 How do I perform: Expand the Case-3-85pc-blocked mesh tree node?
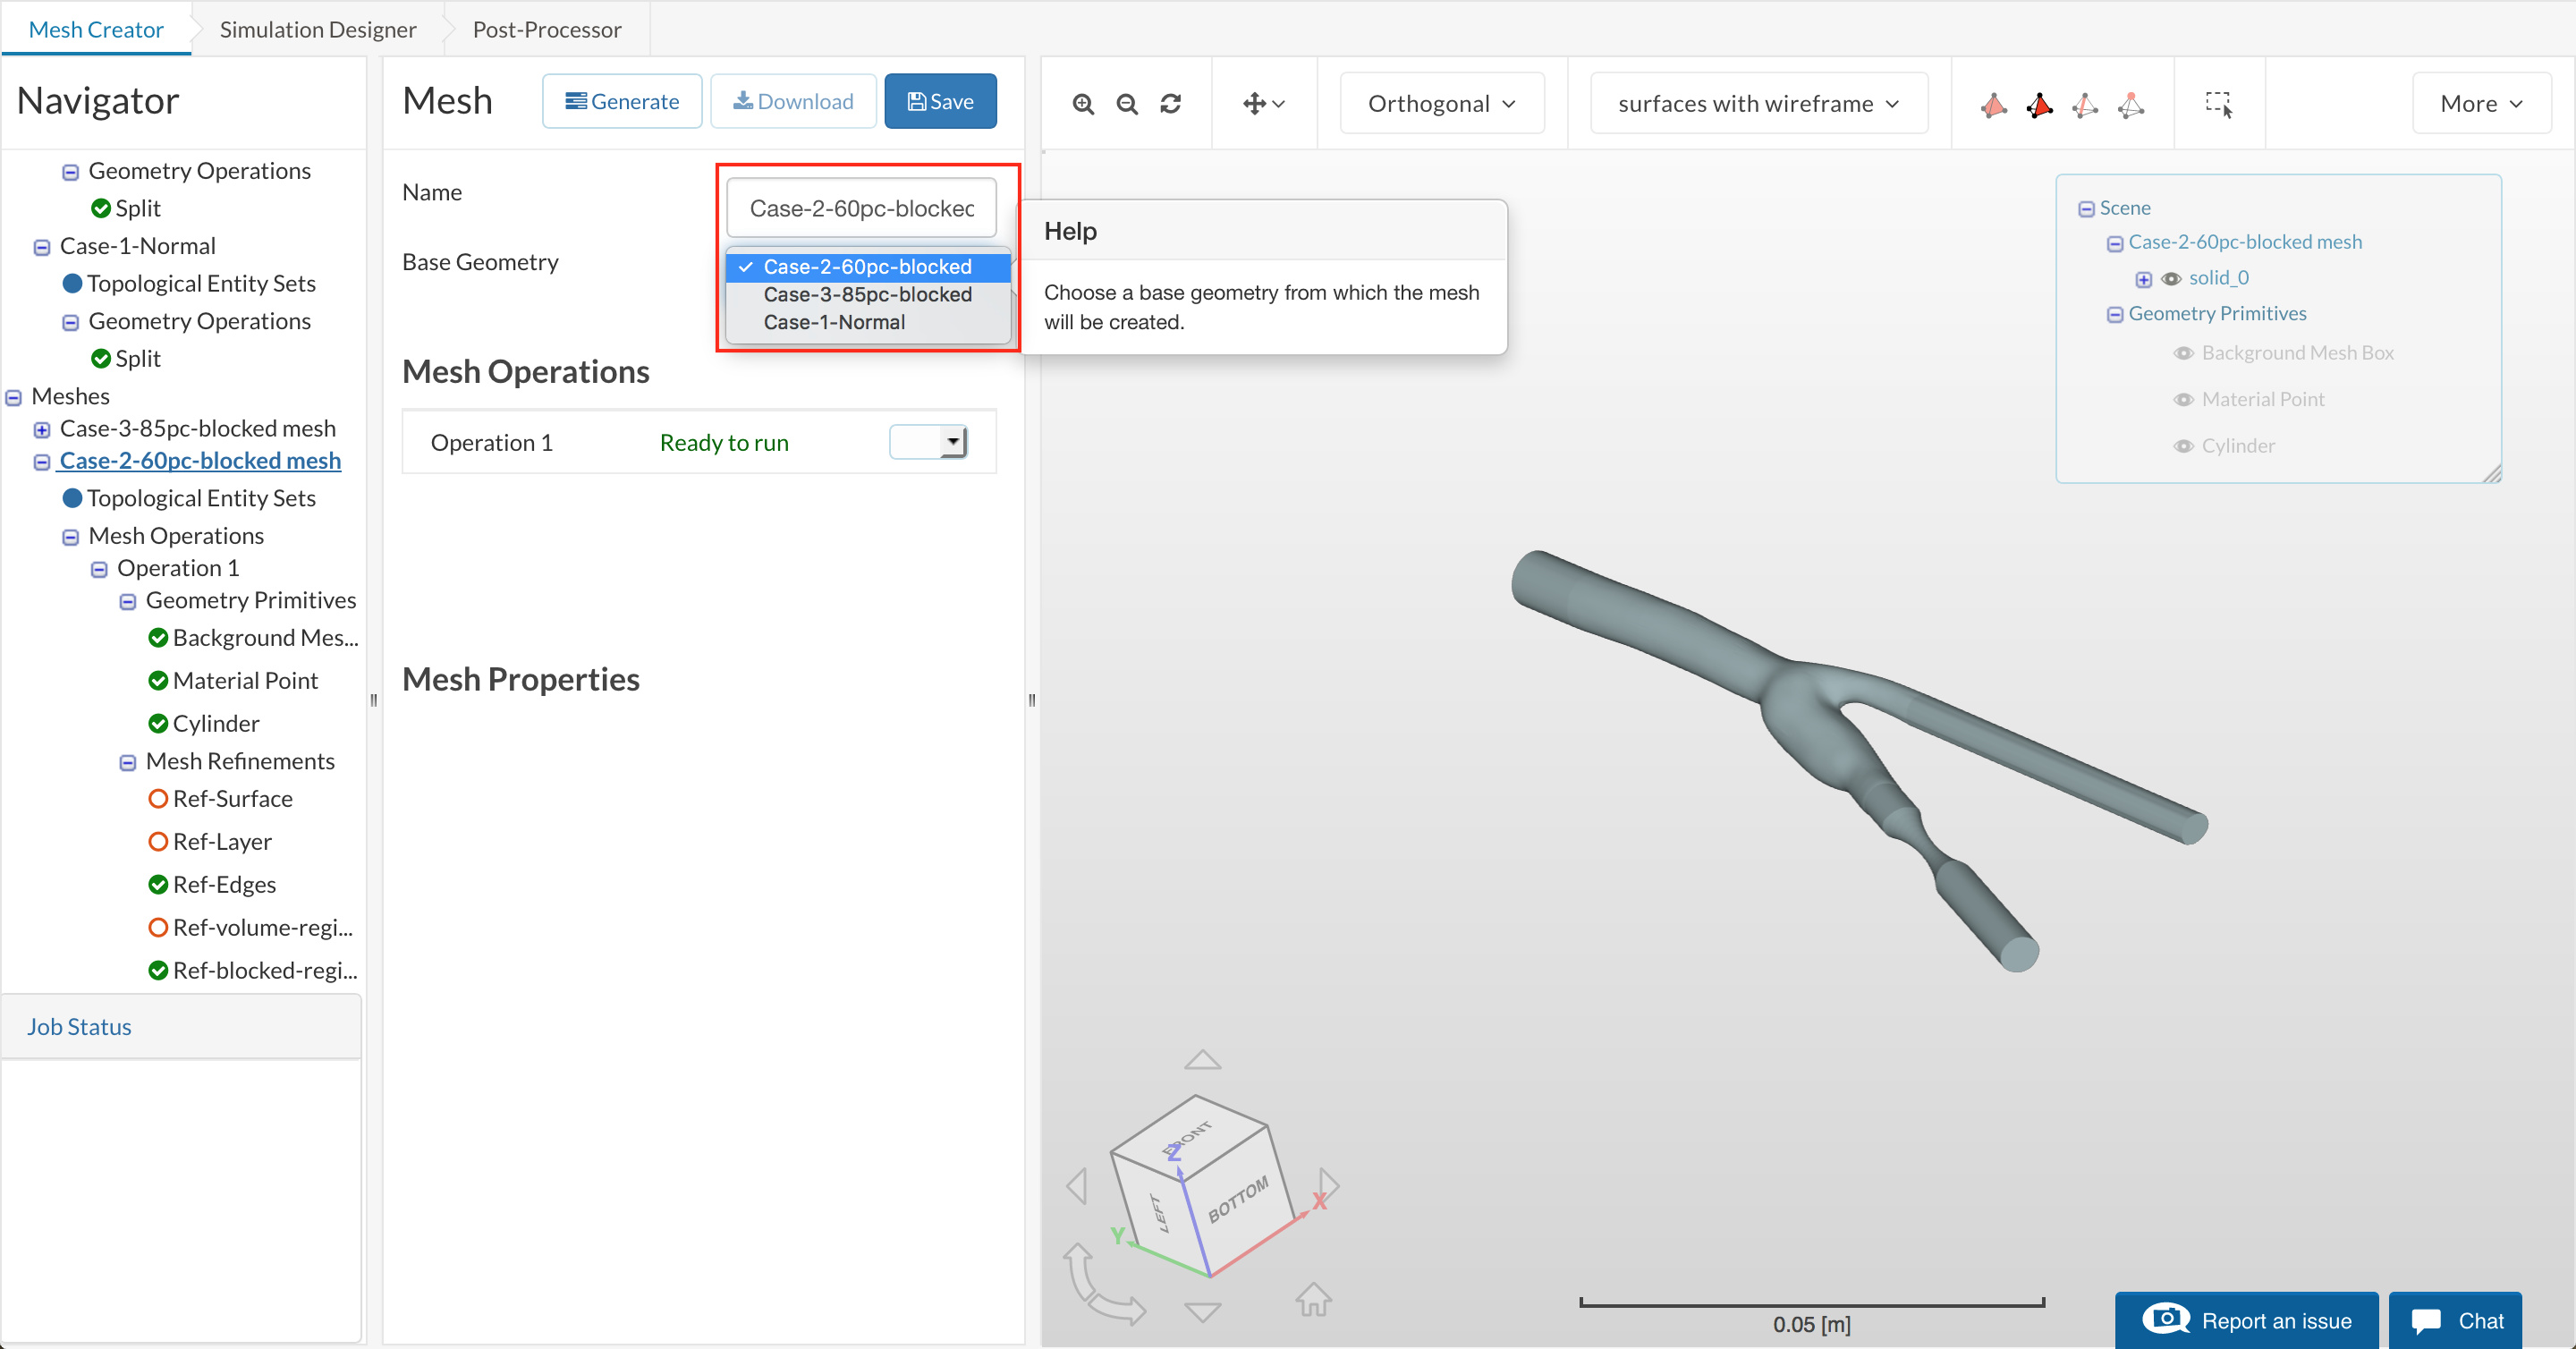pyautogui.click(x=42, y=430)
